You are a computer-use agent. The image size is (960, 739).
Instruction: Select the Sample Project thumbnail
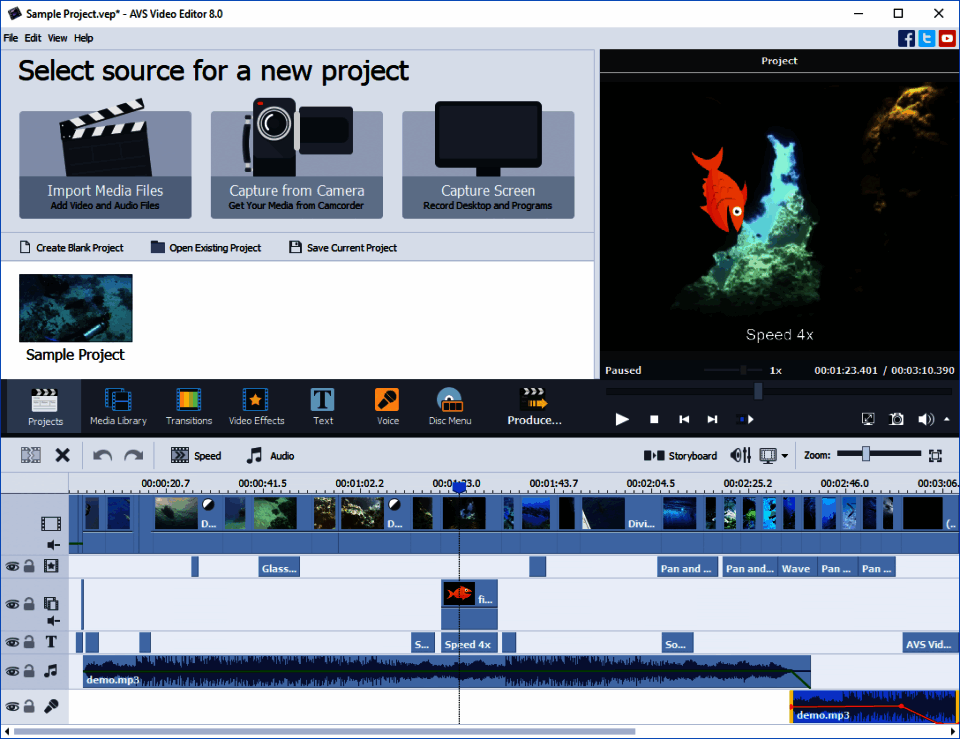tap(75, 307)
